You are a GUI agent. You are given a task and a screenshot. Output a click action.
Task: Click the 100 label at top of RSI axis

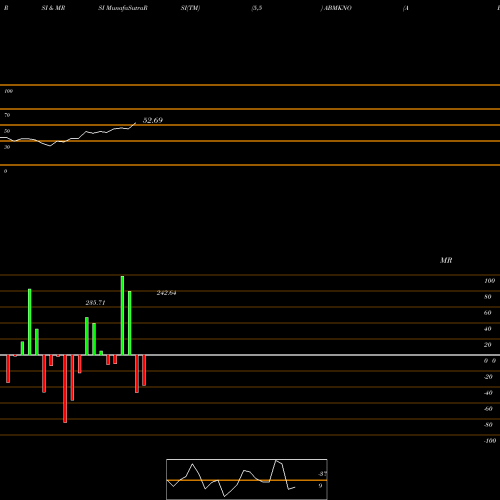coord(9,91)
